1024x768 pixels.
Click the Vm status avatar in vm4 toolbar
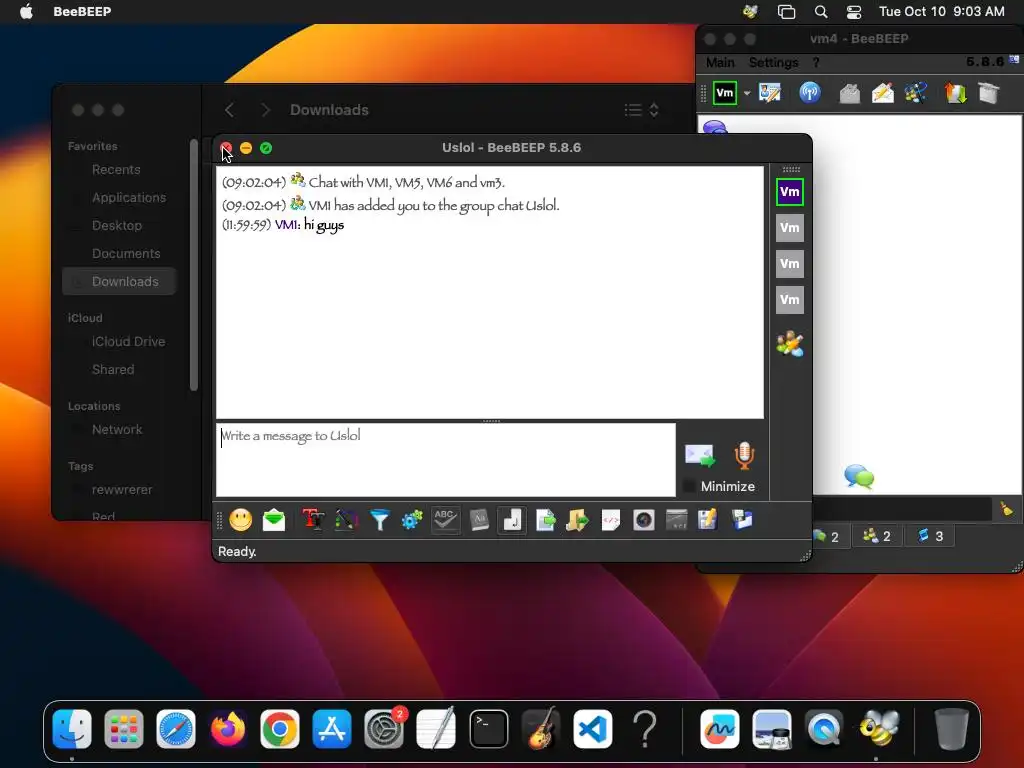(725, 93)
